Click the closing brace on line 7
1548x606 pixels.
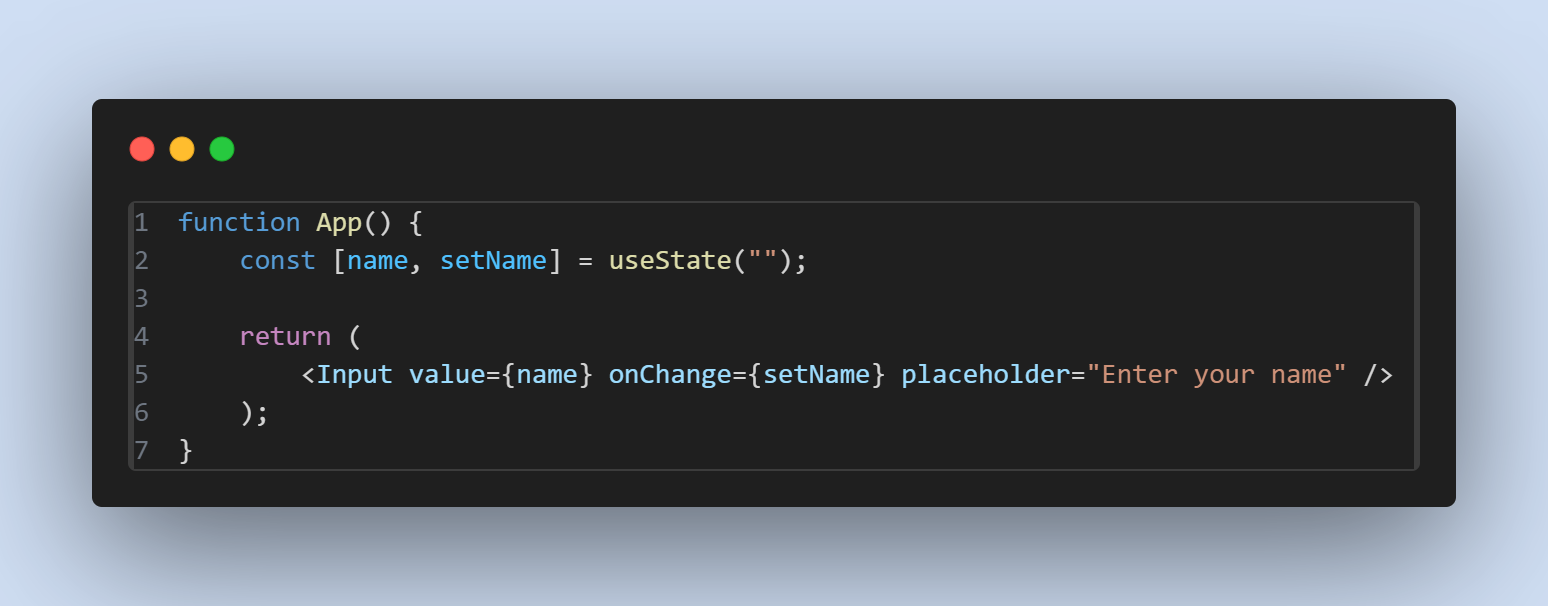point(185,450)
